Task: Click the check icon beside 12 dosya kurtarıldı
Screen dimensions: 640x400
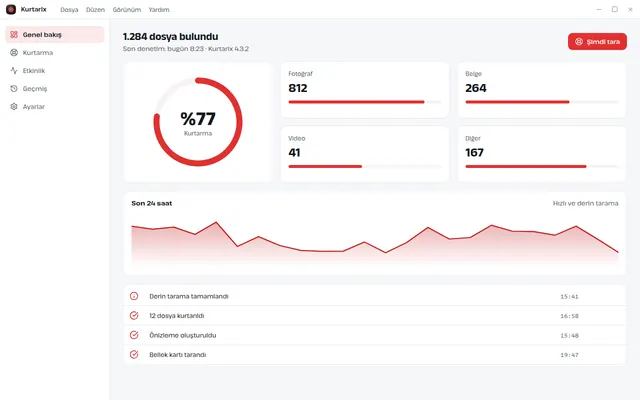Action: (x=134, y=316)
